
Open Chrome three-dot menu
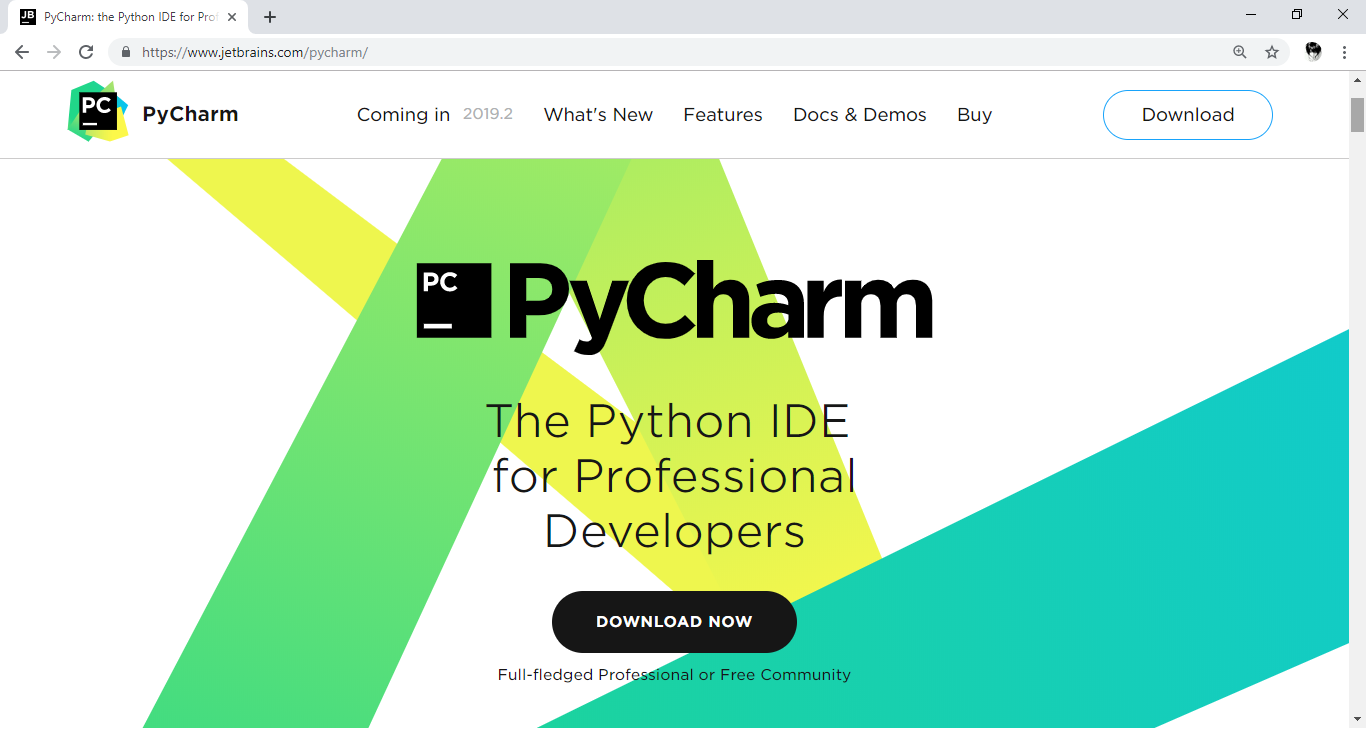point(1344,52)
